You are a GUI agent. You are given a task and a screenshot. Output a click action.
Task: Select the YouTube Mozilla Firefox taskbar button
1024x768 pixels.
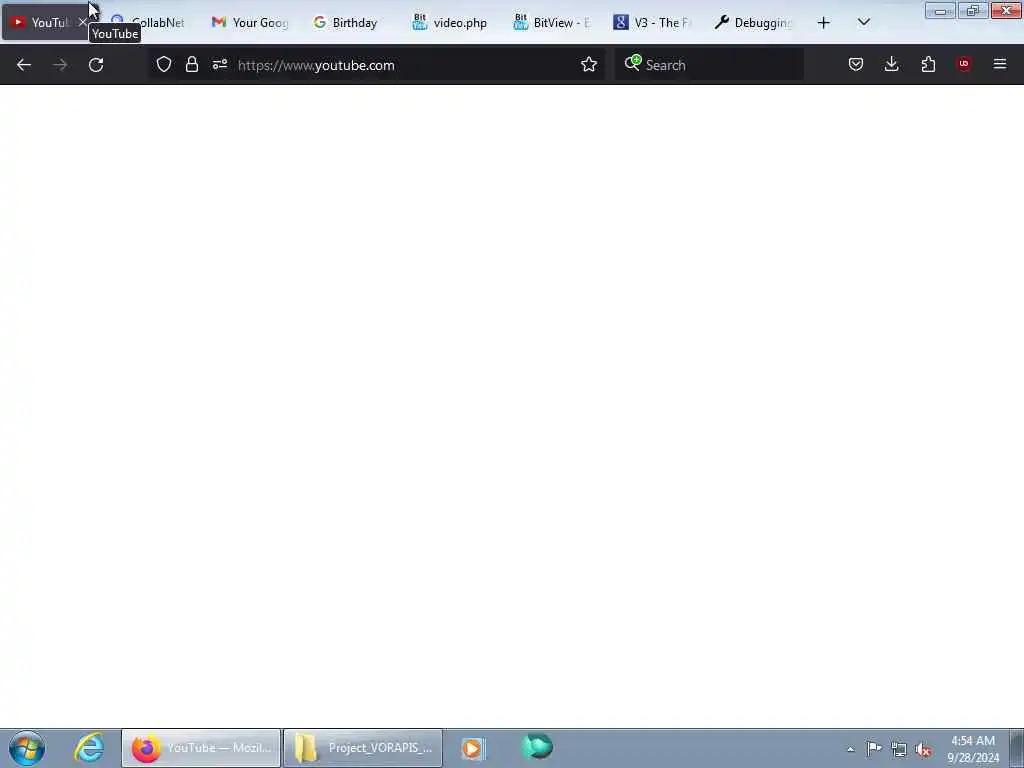(201, 748)
